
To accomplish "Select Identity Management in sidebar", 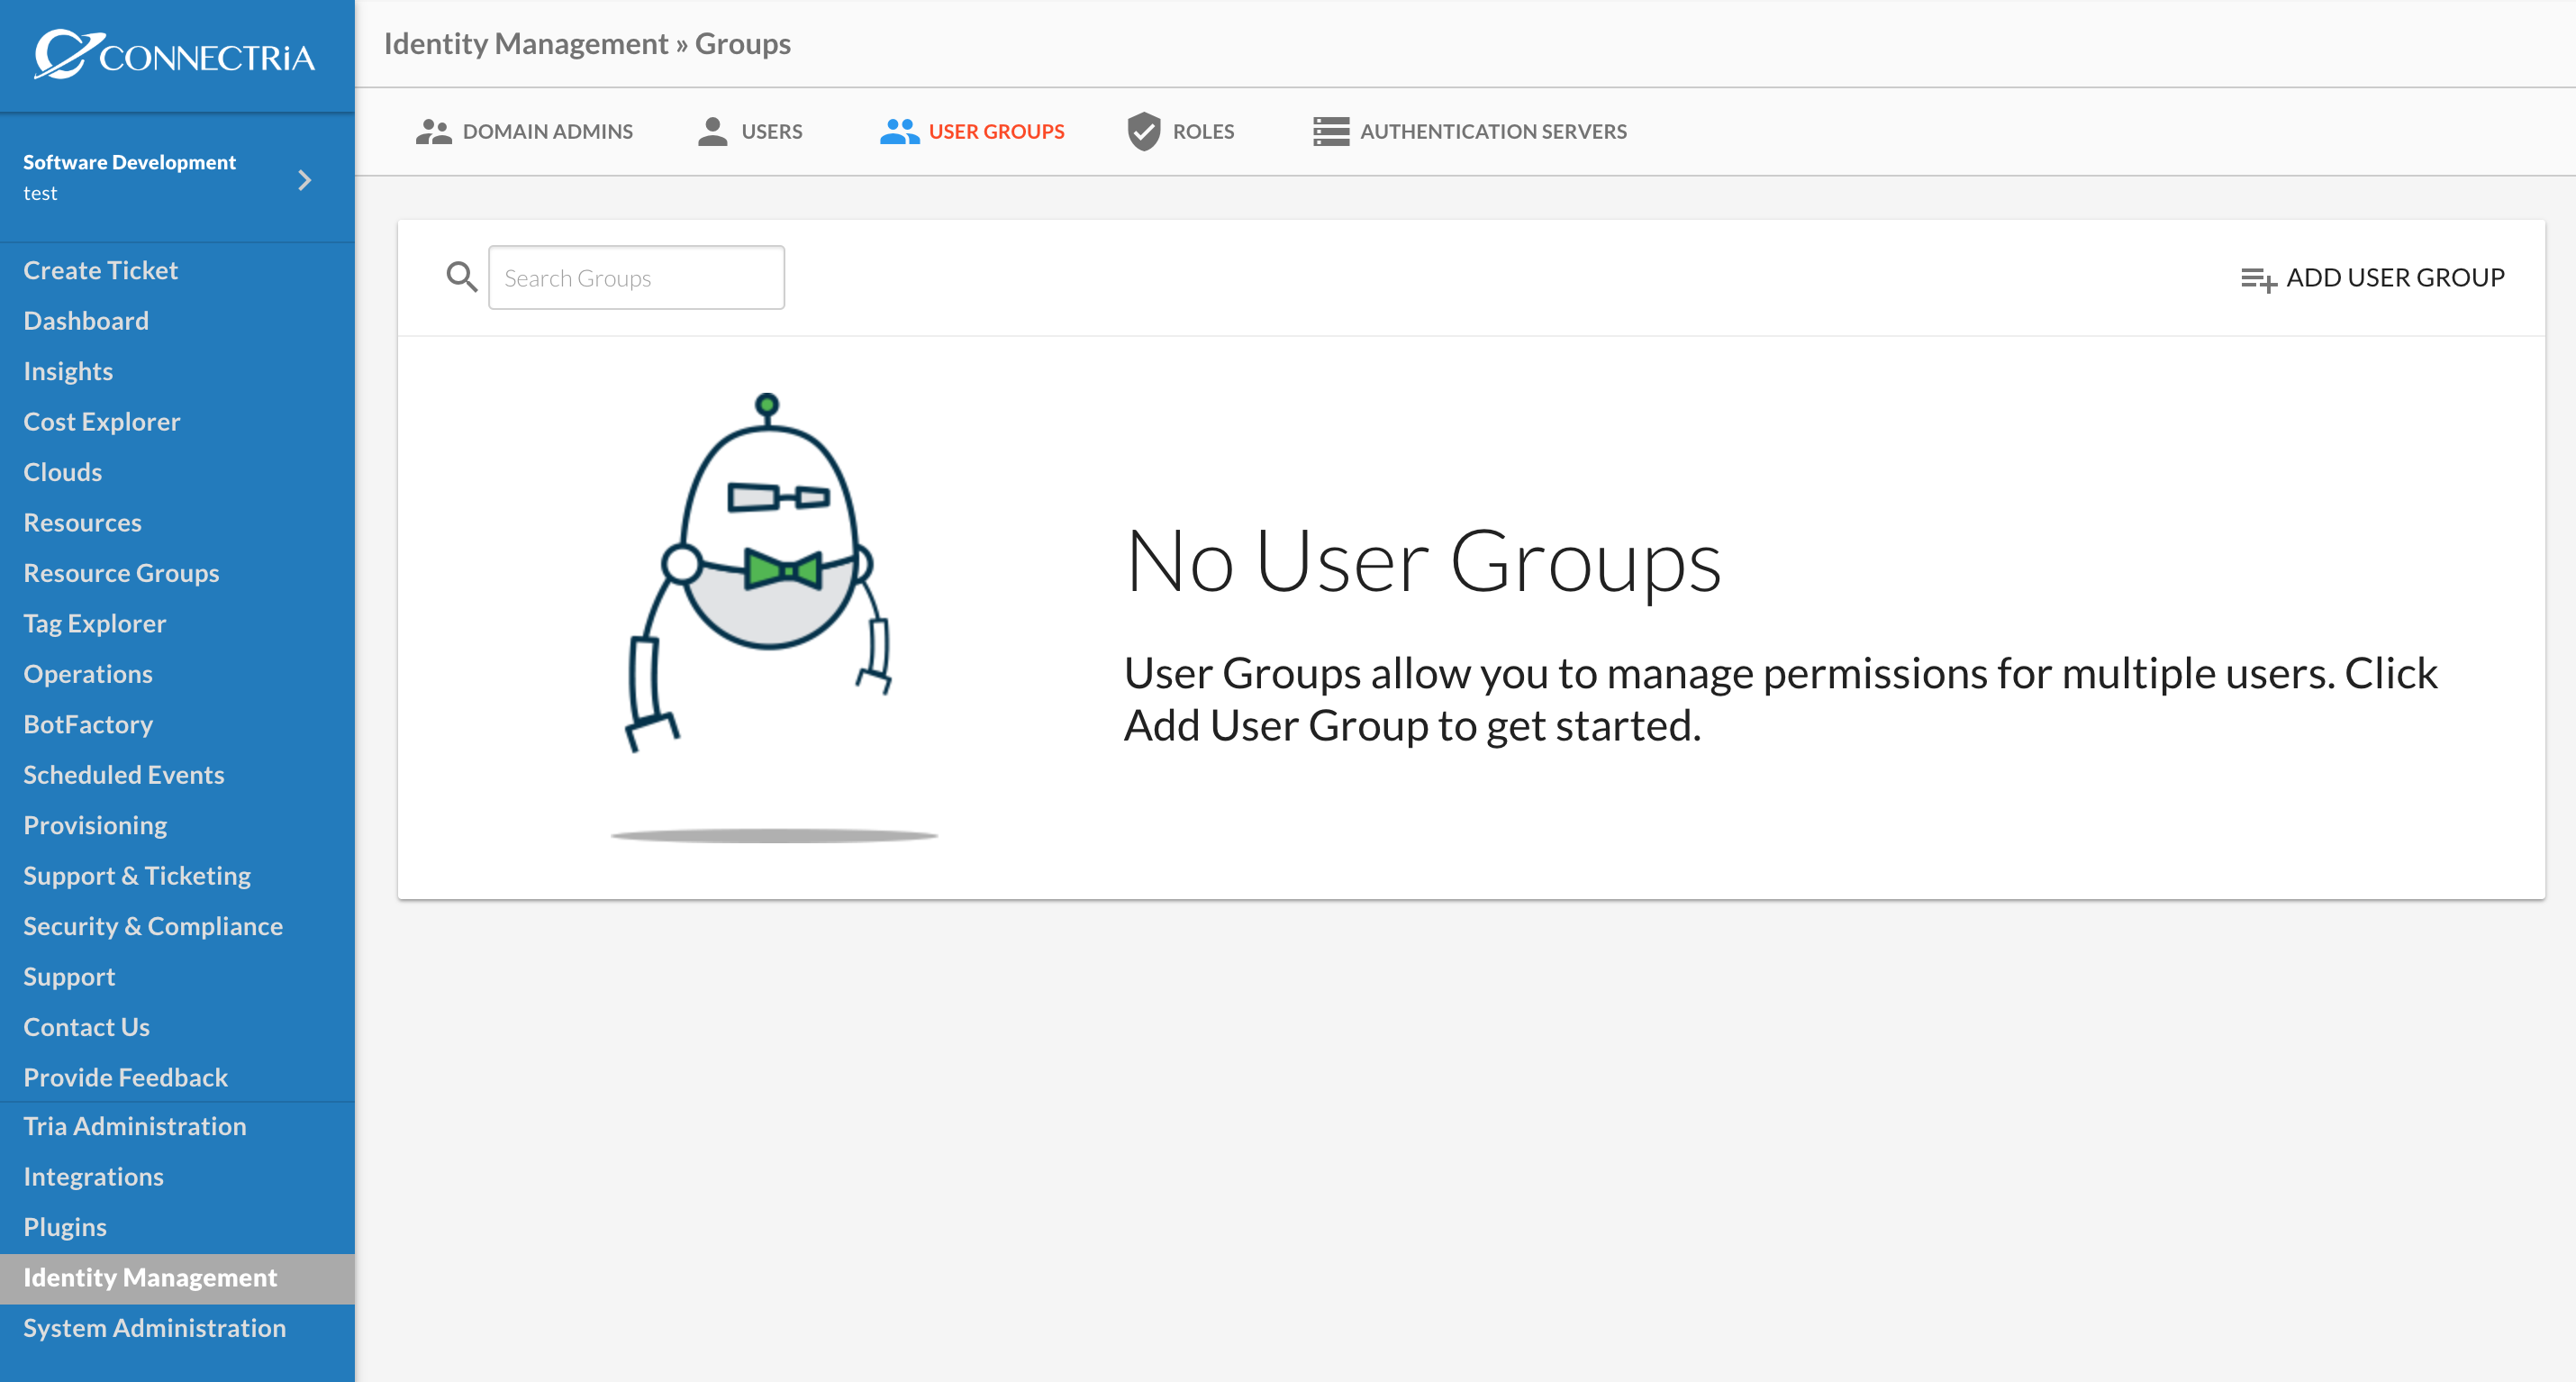I will point(177,1278).
